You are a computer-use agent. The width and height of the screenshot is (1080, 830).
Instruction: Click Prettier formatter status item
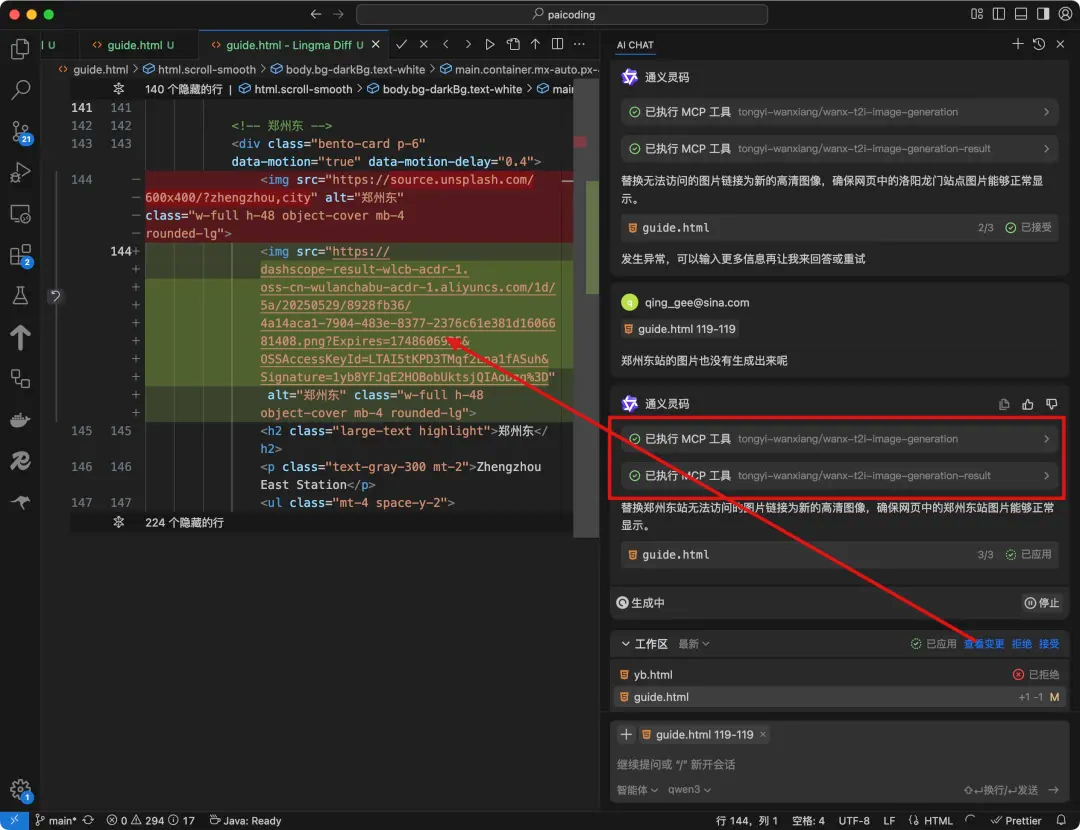tap(1016, 820)
